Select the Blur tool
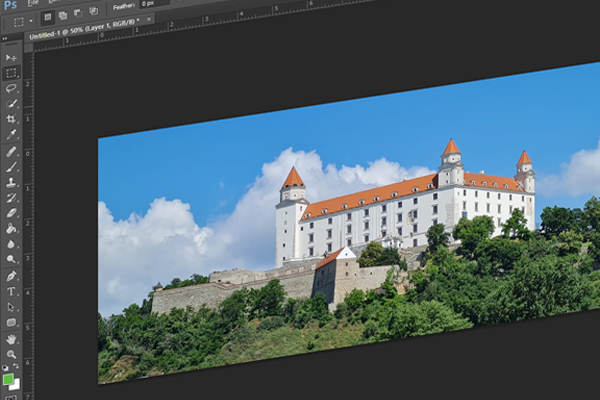The width and height of the screenshot is (600, 400). click(11, 244)
